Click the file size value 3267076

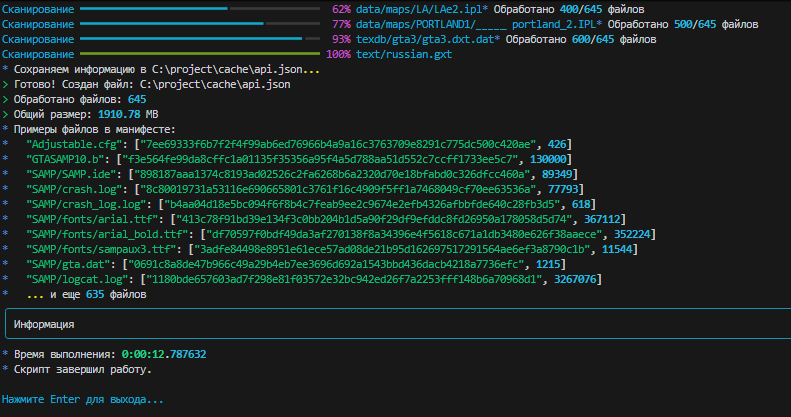[575, 279]
